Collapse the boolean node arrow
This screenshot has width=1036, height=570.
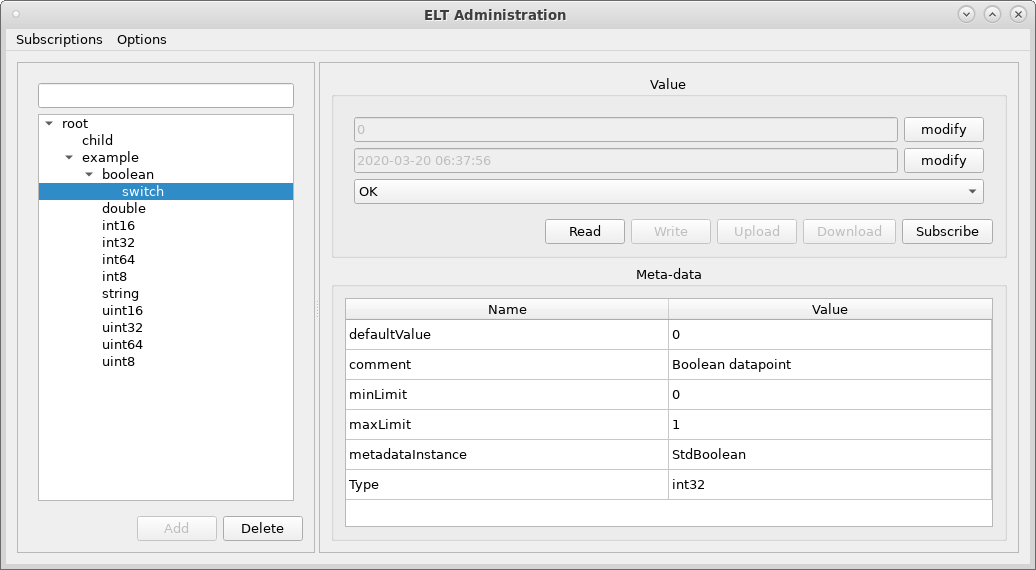click(89, 175)
